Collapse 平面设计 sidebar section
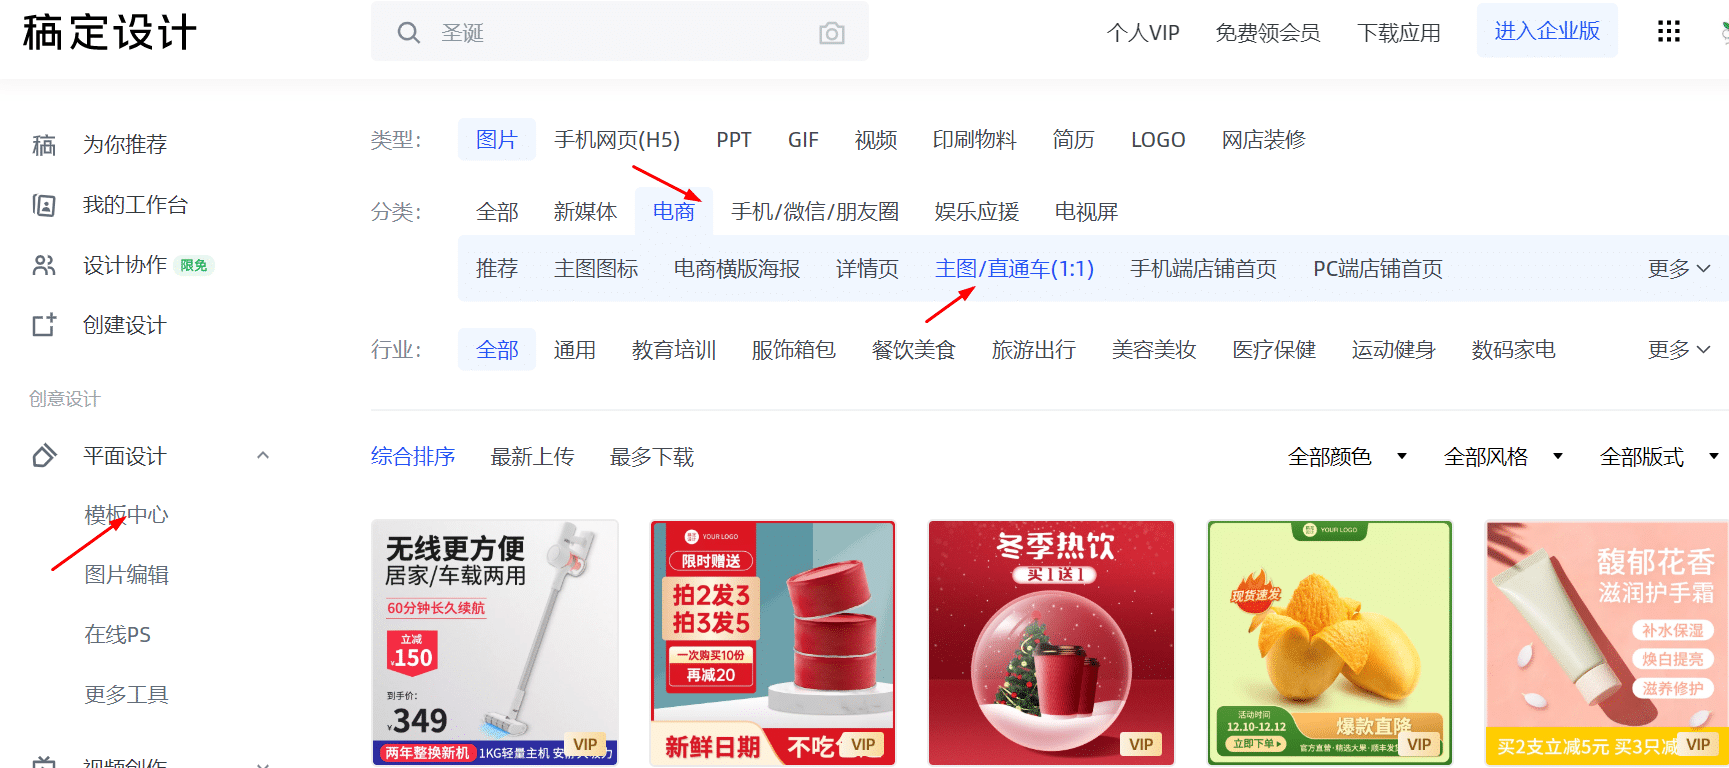This screenshot has height=768, width=1729. click(x=263, y=456)
